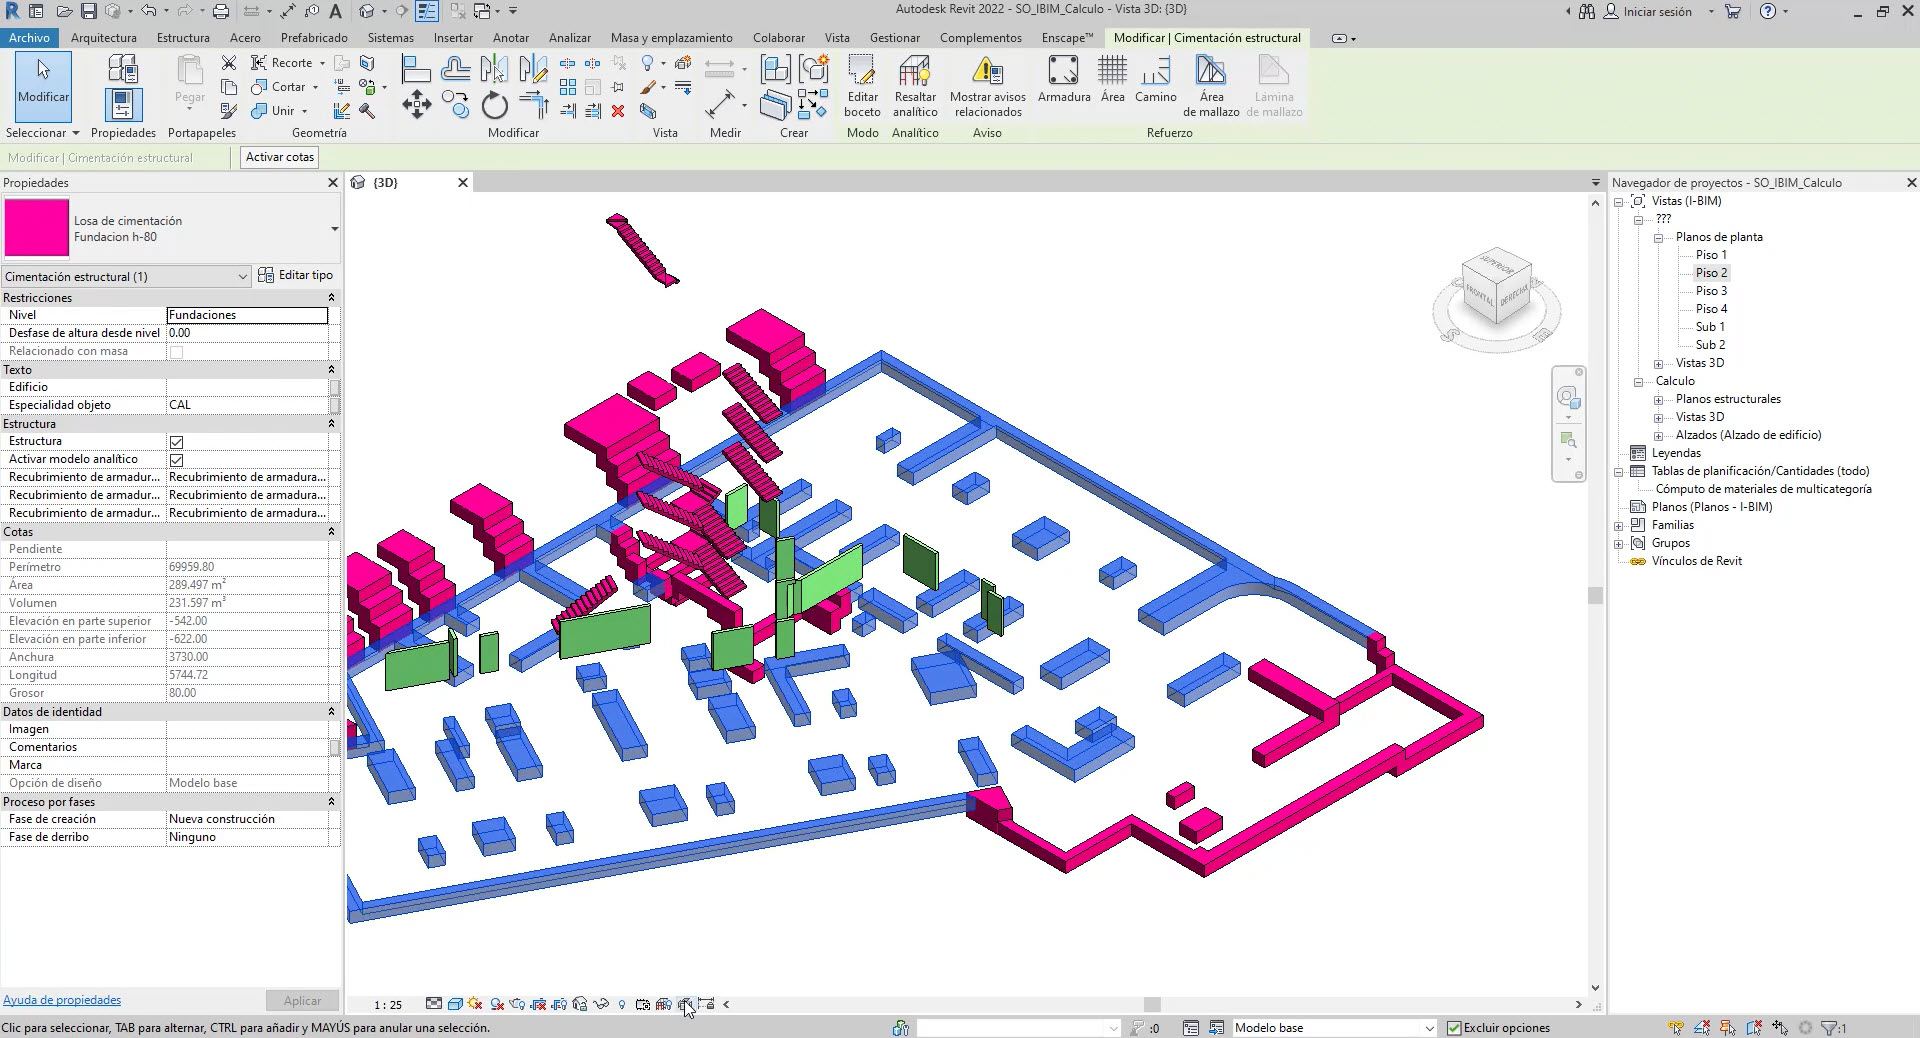Open the Ayuda de propiedades link
This screenshot has width=1920, height=1038.
62,1000
